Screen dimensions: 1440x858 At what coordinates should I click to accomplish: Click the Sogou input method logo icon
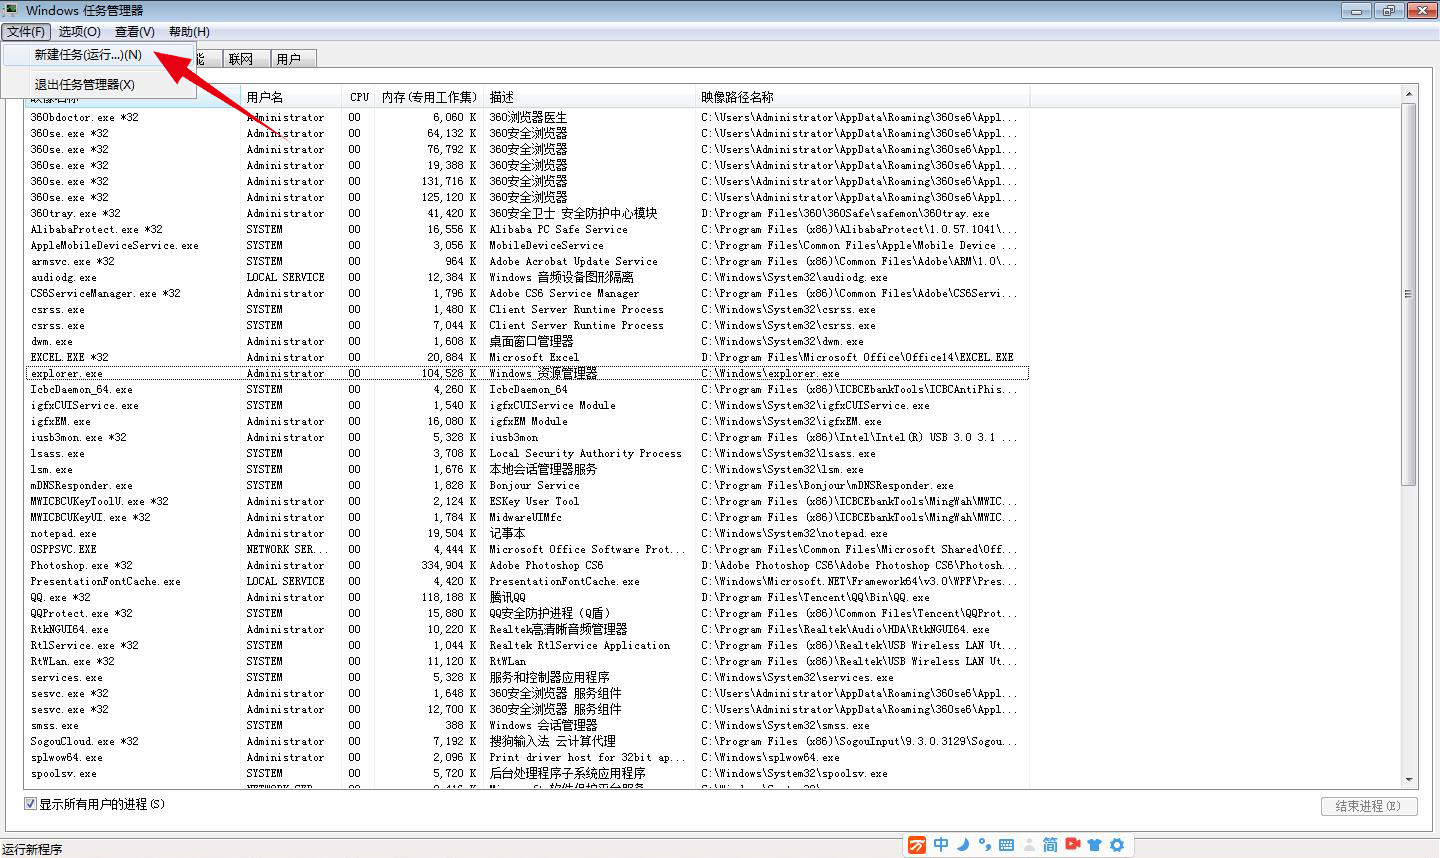pos(917,845)
